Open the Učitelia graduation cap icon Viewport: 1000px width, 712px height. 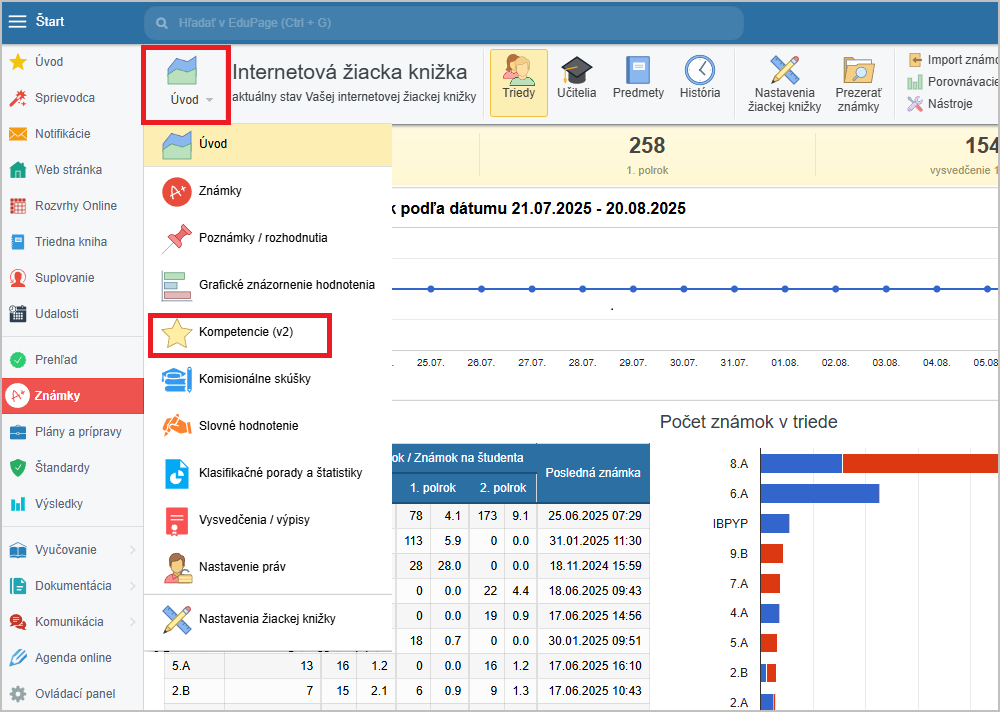[x=576, y=72]
